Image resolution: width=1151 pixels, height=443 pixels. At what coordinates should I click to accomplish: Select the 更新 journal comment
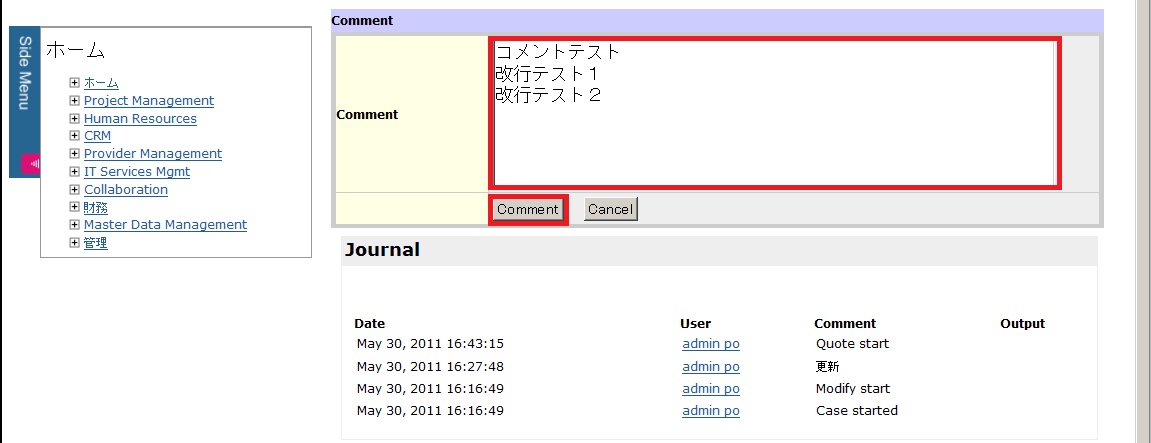pos(827,367)
